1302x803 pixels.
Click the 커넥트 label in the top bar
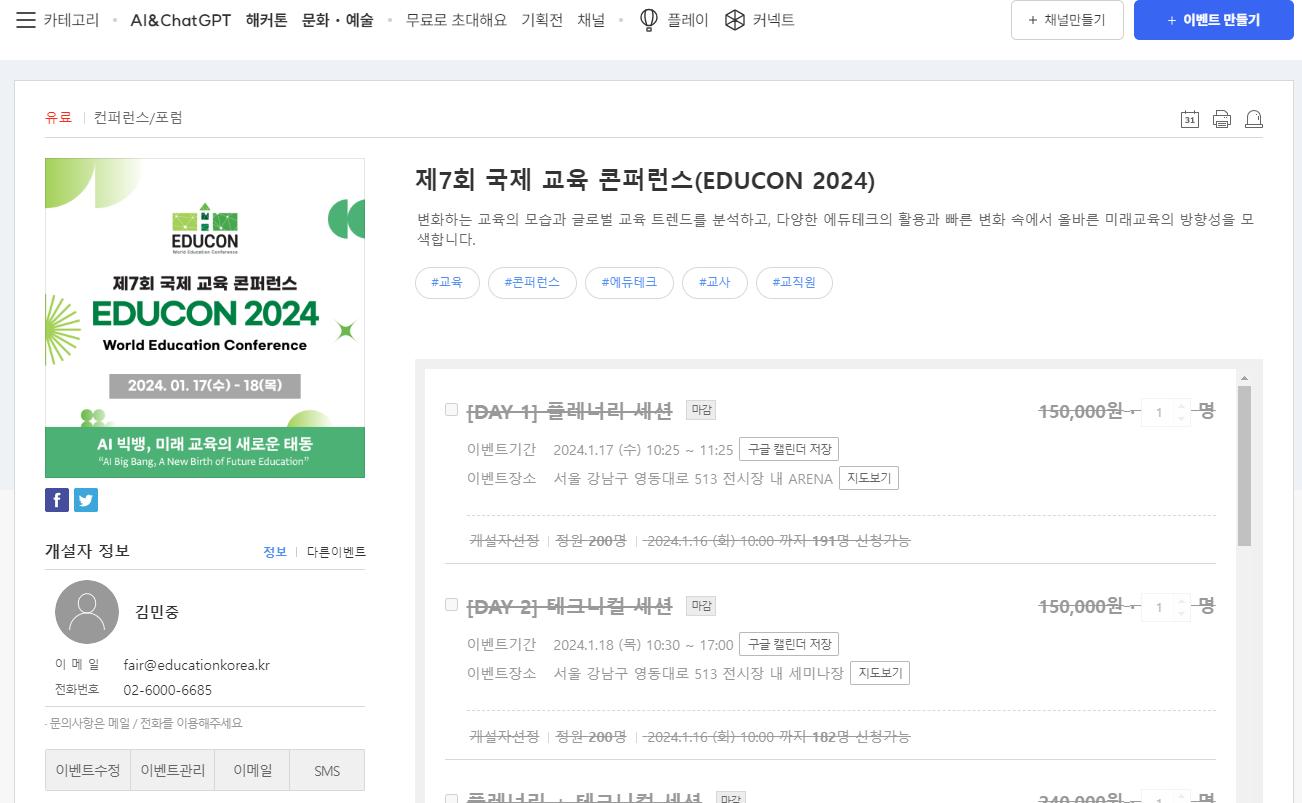click(774, 20)
